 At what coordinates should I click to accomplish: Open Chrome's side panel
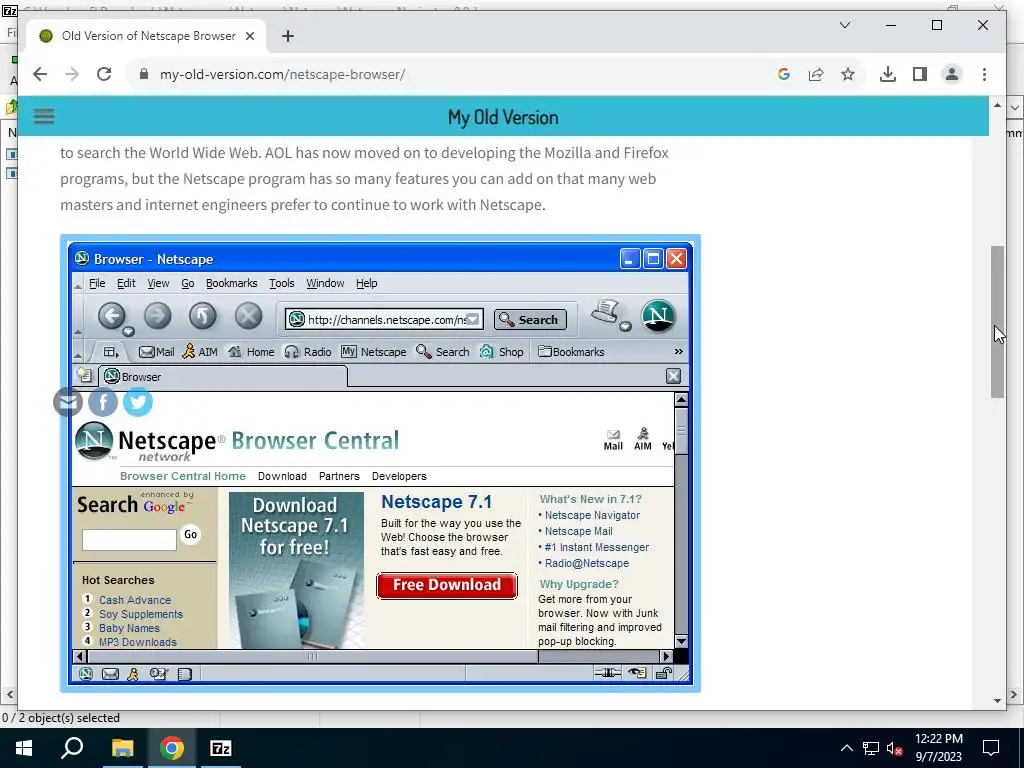pos(920,74)
